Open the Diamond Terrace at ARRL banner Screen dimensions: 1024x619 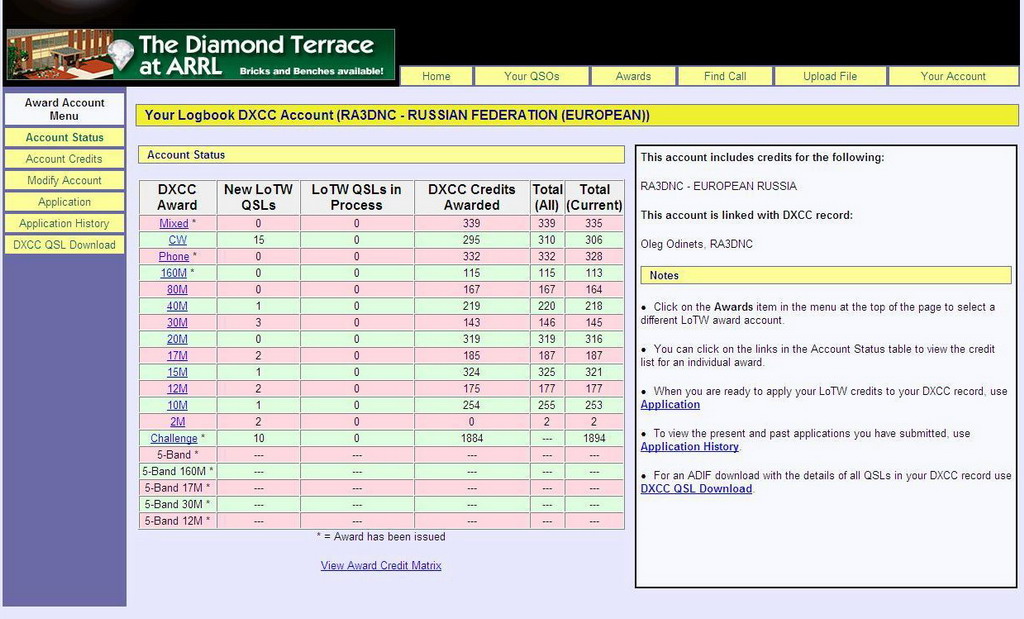200,55
